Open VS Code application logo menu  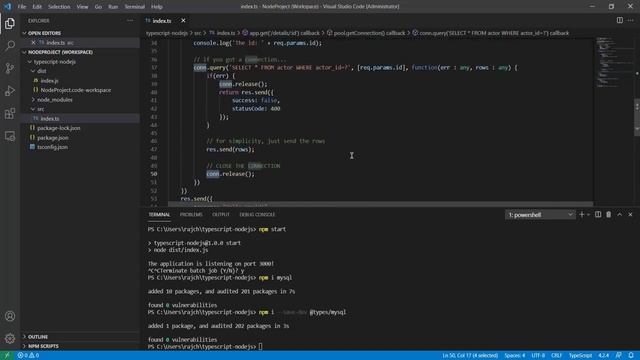click(7, 7)
